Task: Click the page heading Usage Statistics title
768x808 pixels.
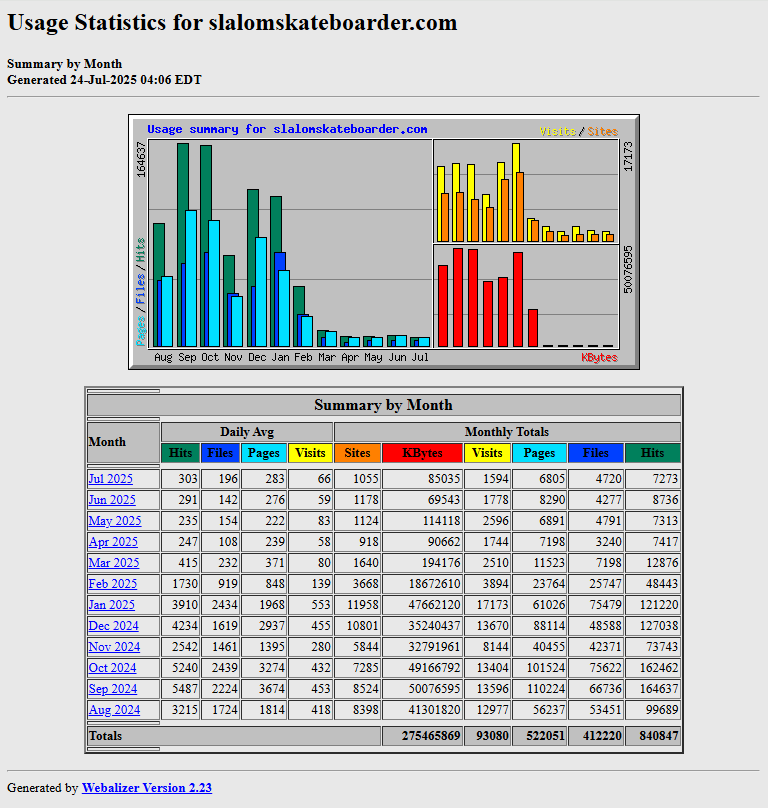Action: pyautogui.click(x=232, y=23)
